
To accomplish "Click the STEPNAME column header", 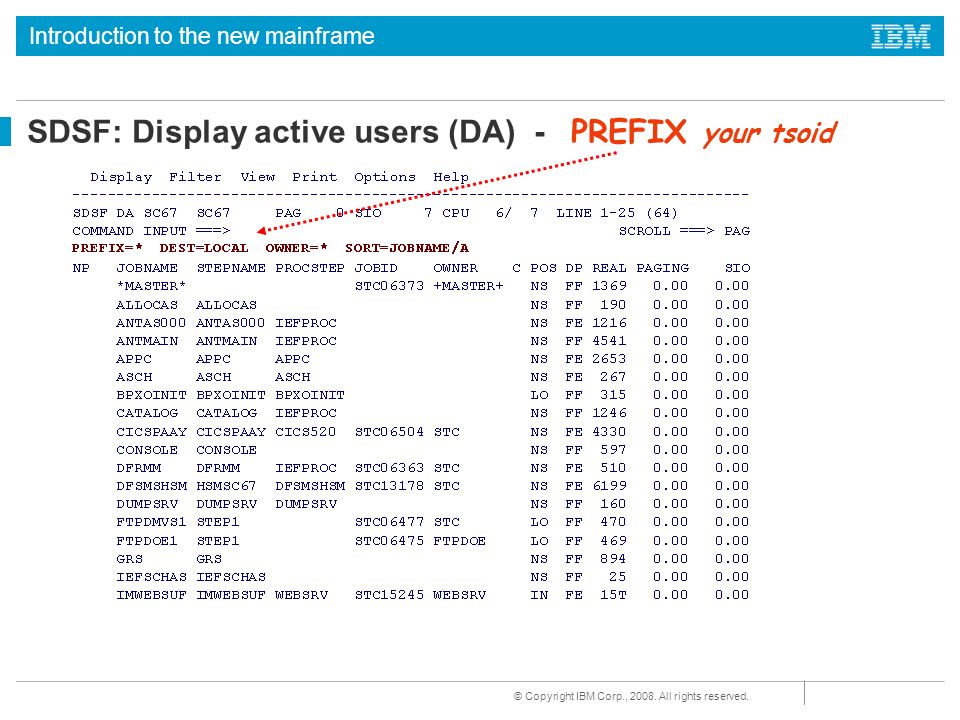I will 231,268.
